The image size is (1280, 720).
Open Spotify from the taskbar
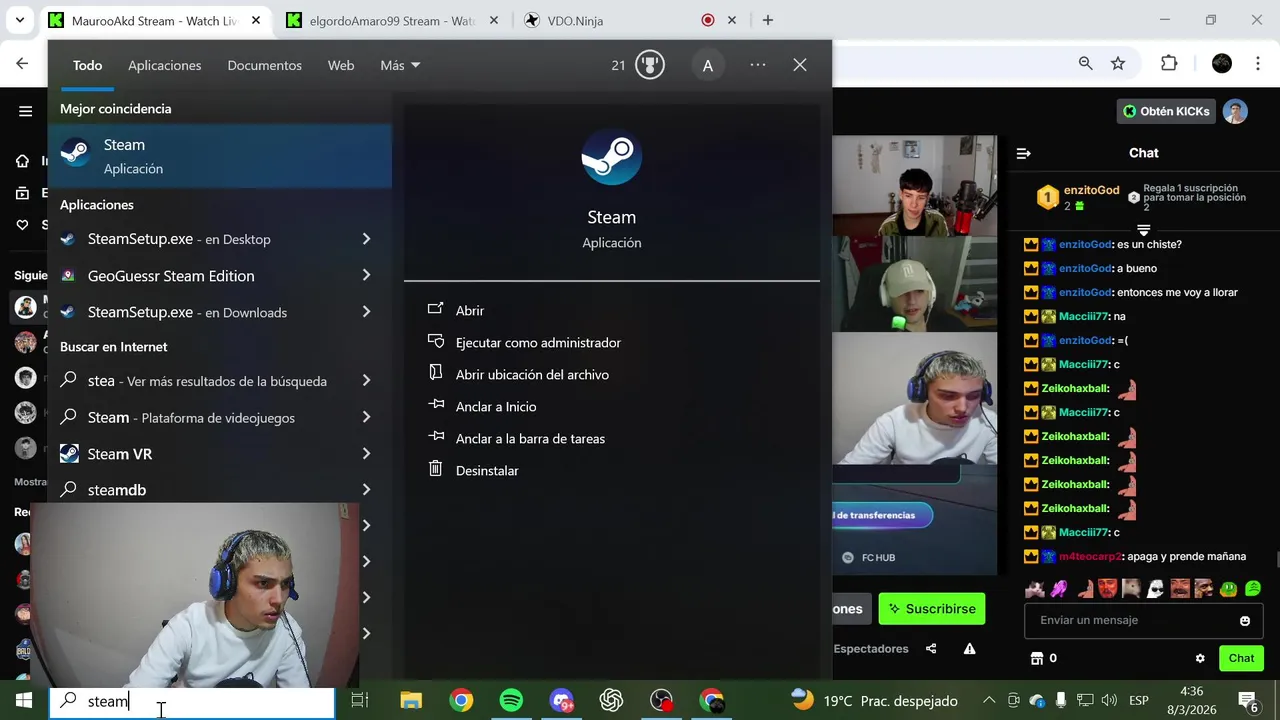[511, 700]
